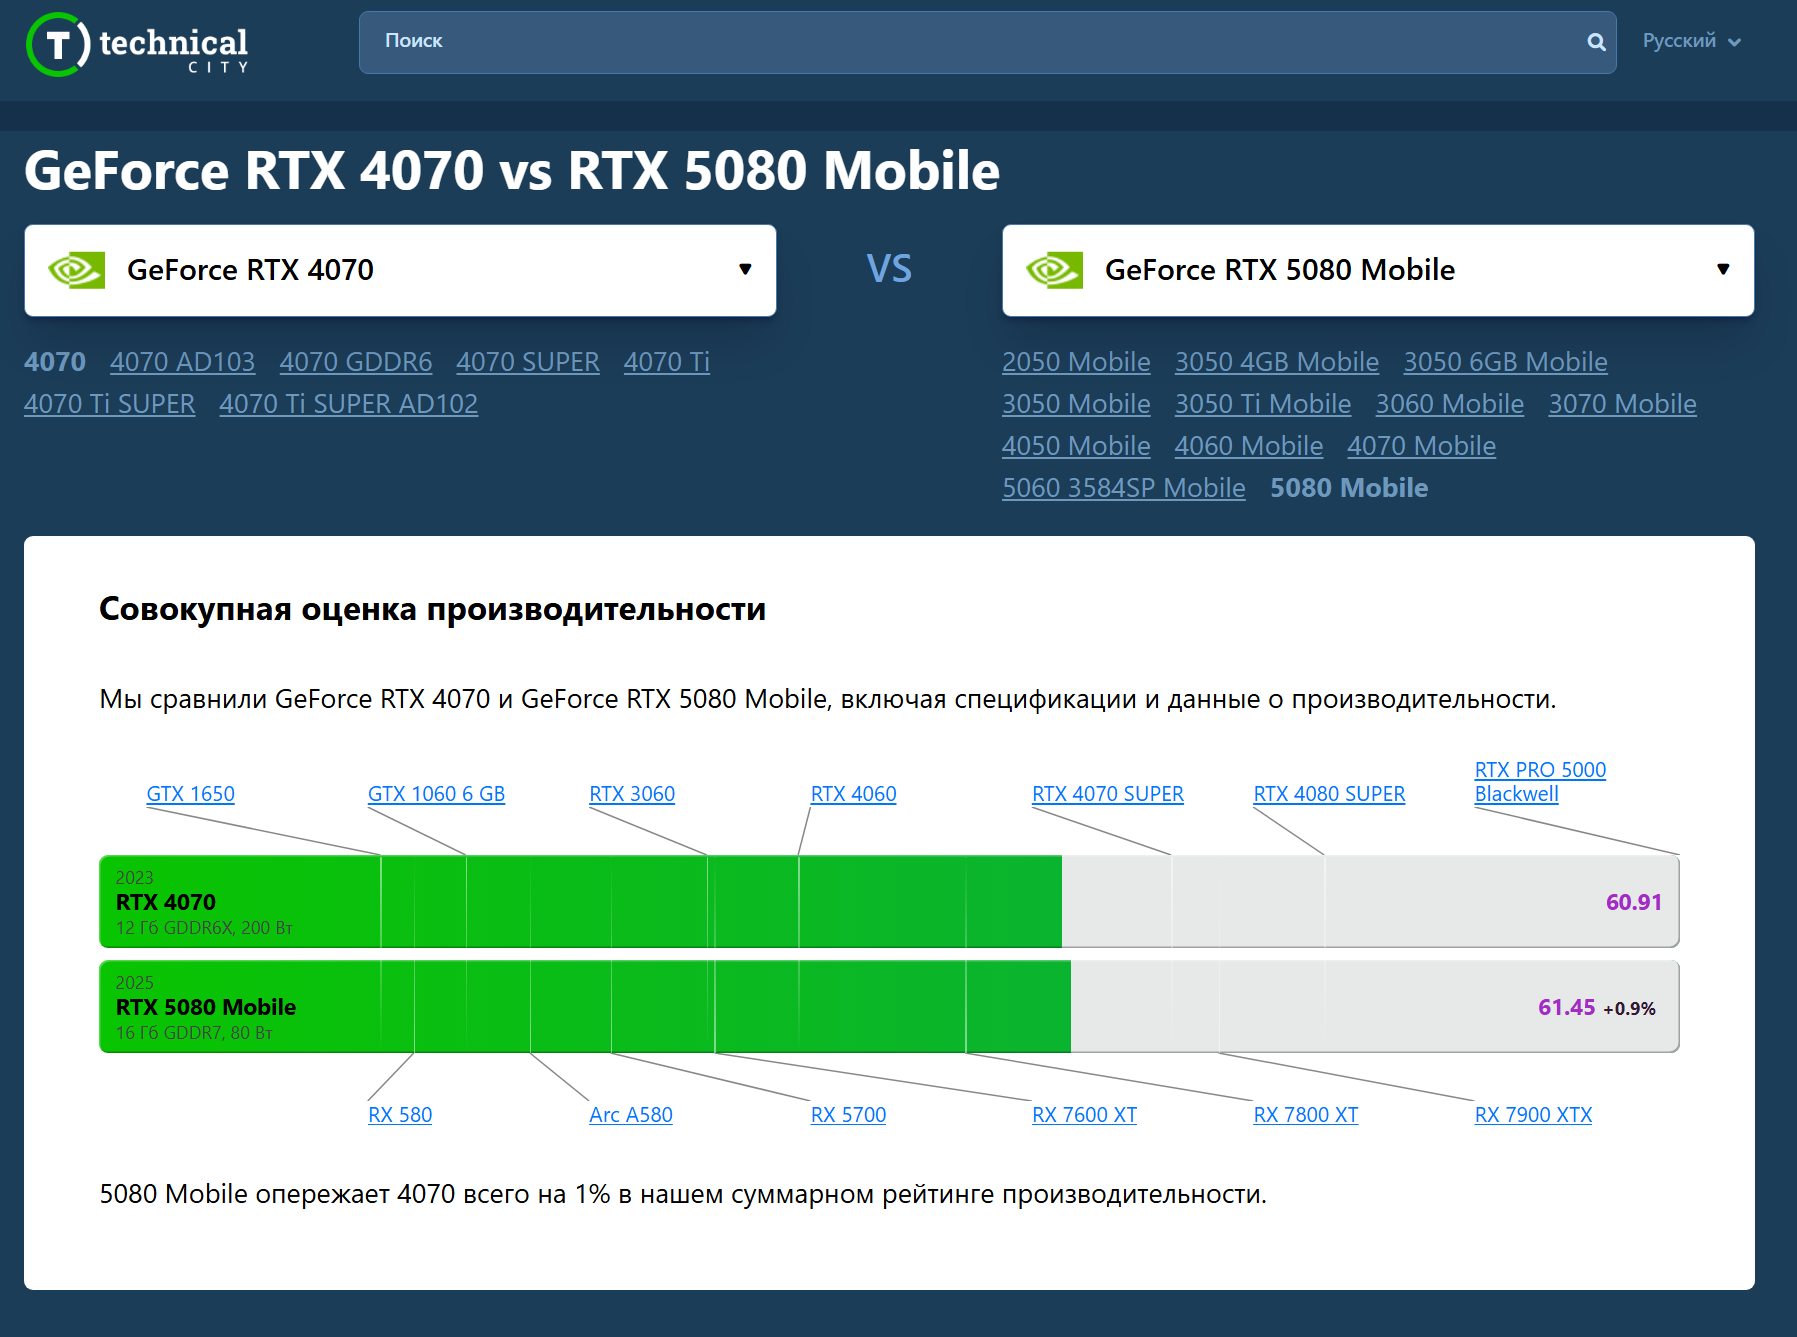Click the NVIDIA logo beside GeForce RTX 4070
Screen dimensions: 1797x1337
(x=77, y=270)
